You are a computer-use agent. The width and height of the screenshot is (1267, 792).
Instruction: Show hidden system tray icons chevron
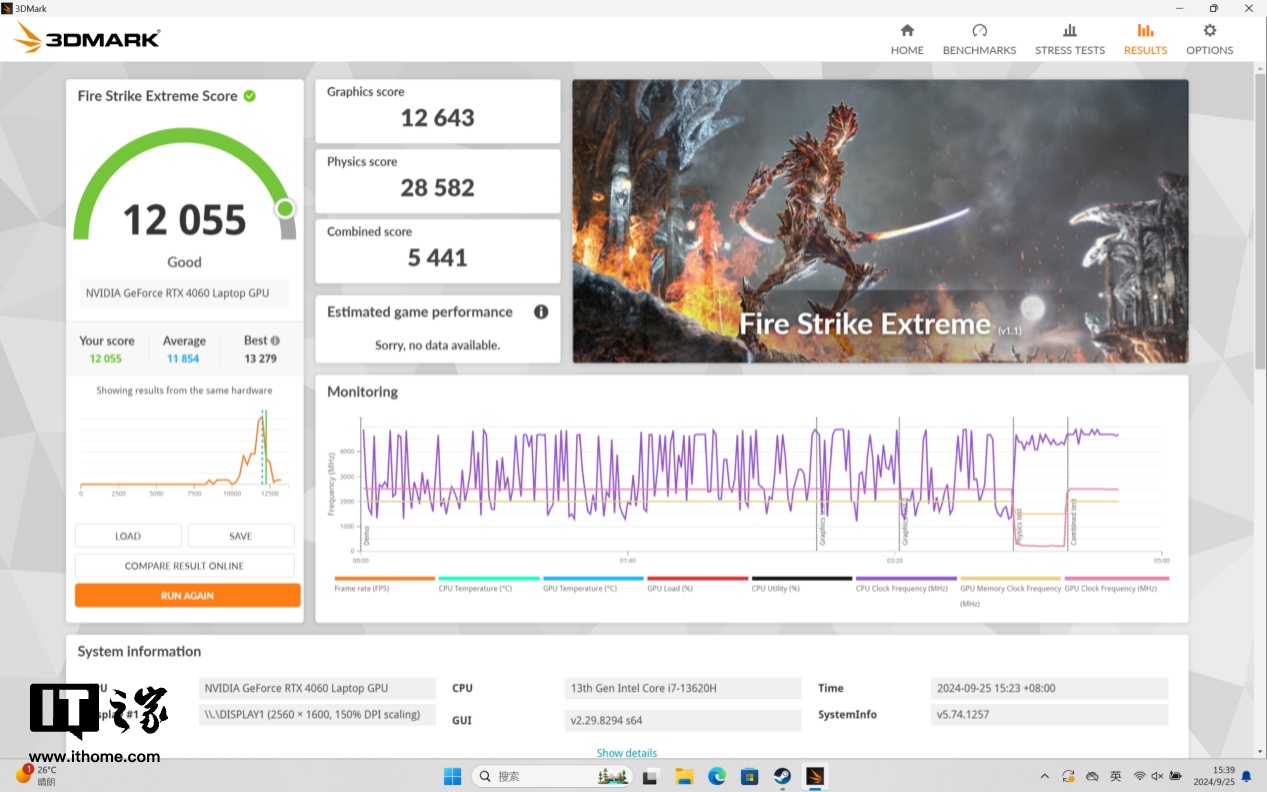pos(1045,776)
